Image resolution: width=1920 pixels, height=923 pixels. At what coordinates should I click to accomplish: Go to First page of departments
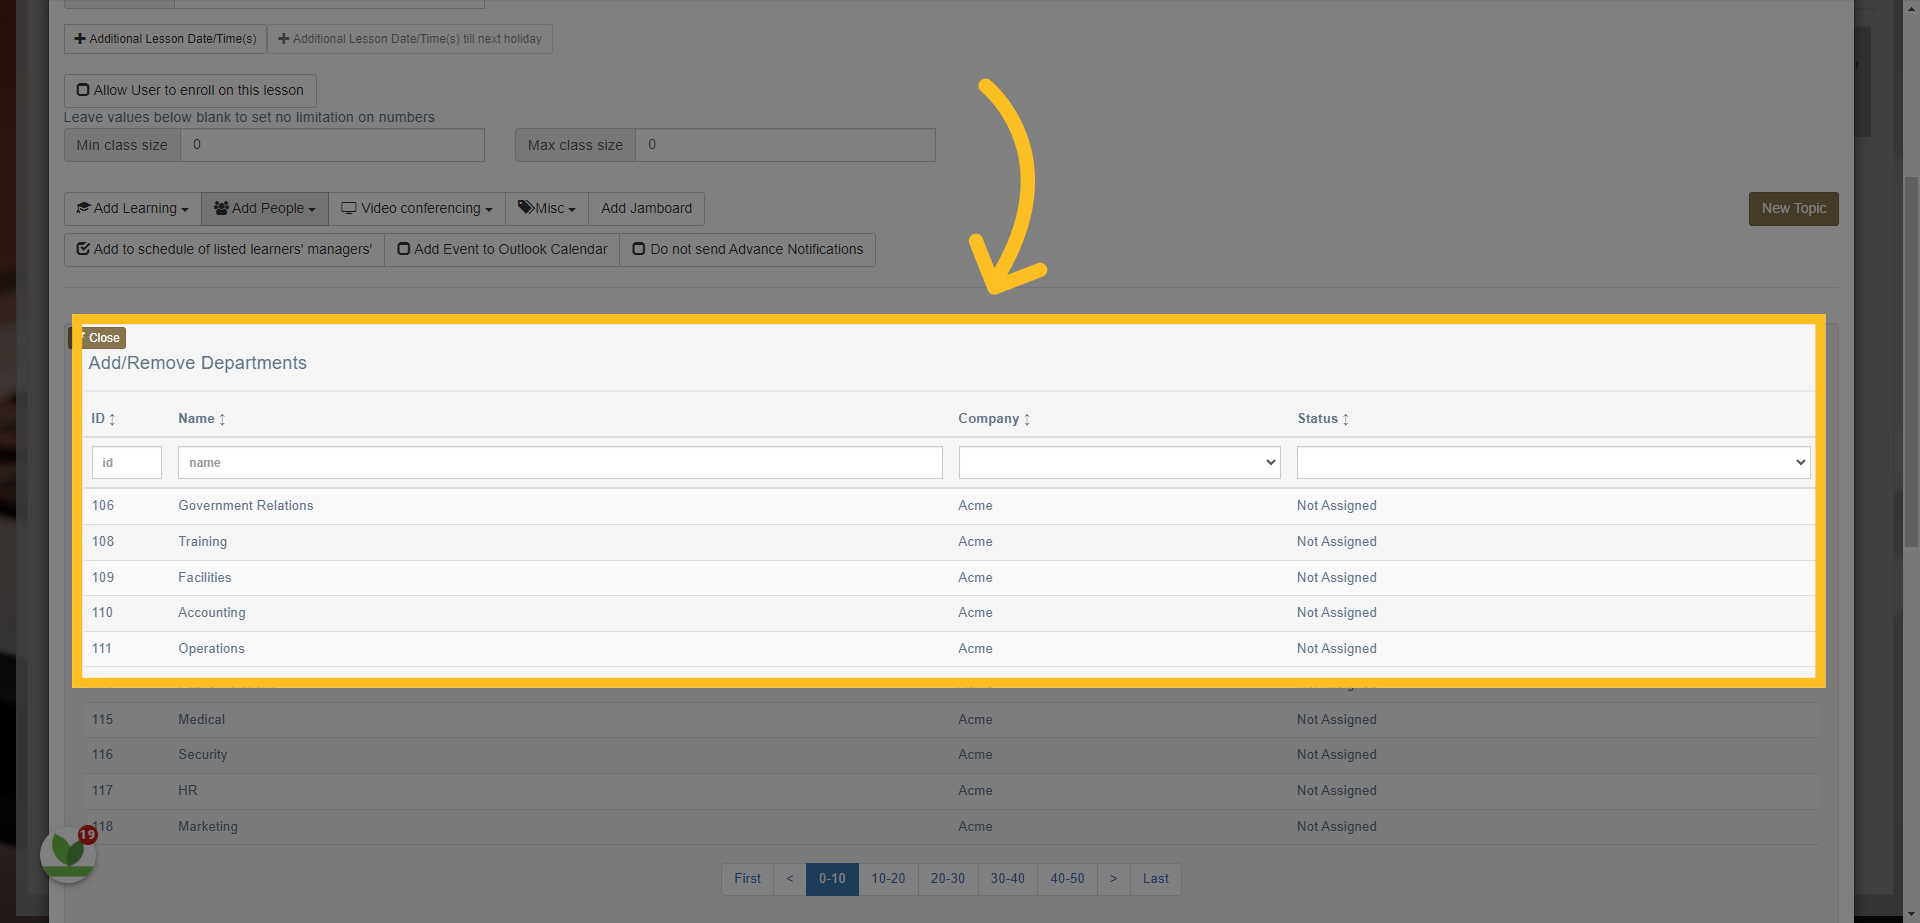click(747, 879)
